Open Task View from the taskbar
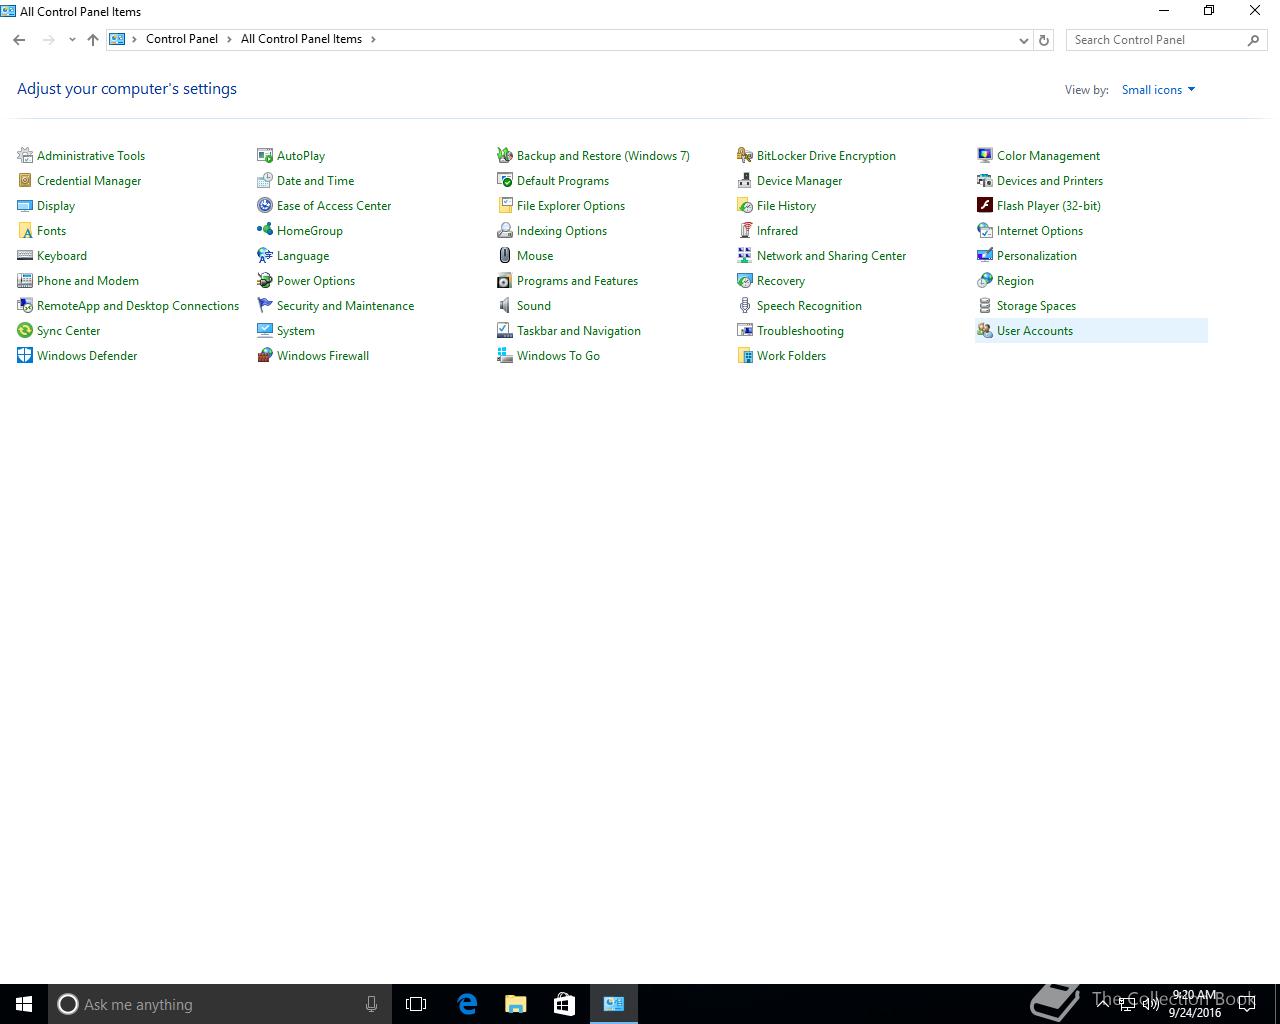 [x=416, y=1004]
